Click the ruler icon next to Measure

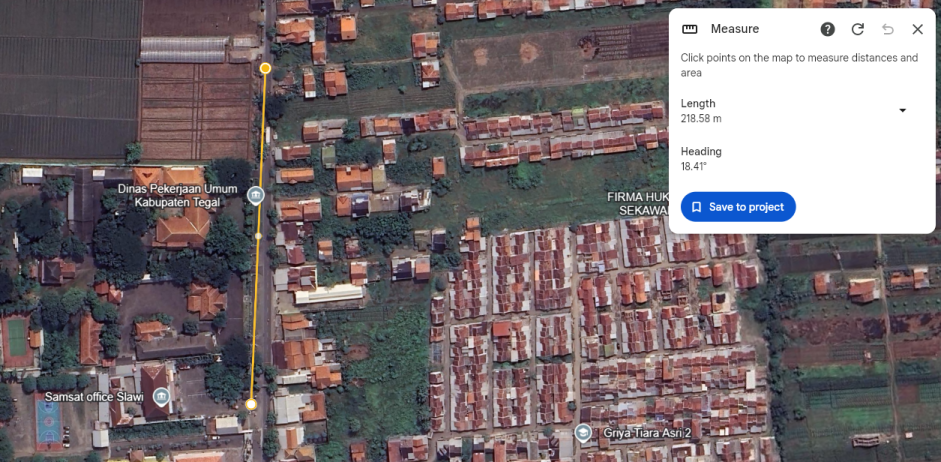690,29
